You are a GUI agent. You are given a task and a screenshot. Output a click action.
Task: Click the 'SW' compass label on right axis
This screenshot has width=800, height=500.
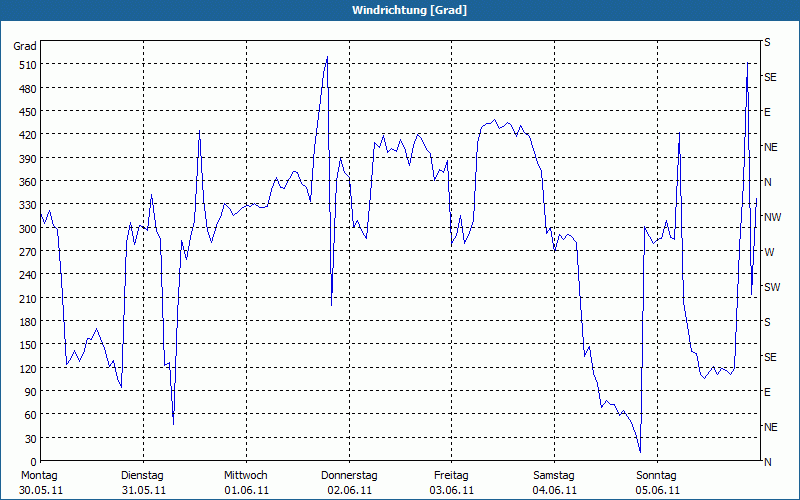(x=772, y=287)
